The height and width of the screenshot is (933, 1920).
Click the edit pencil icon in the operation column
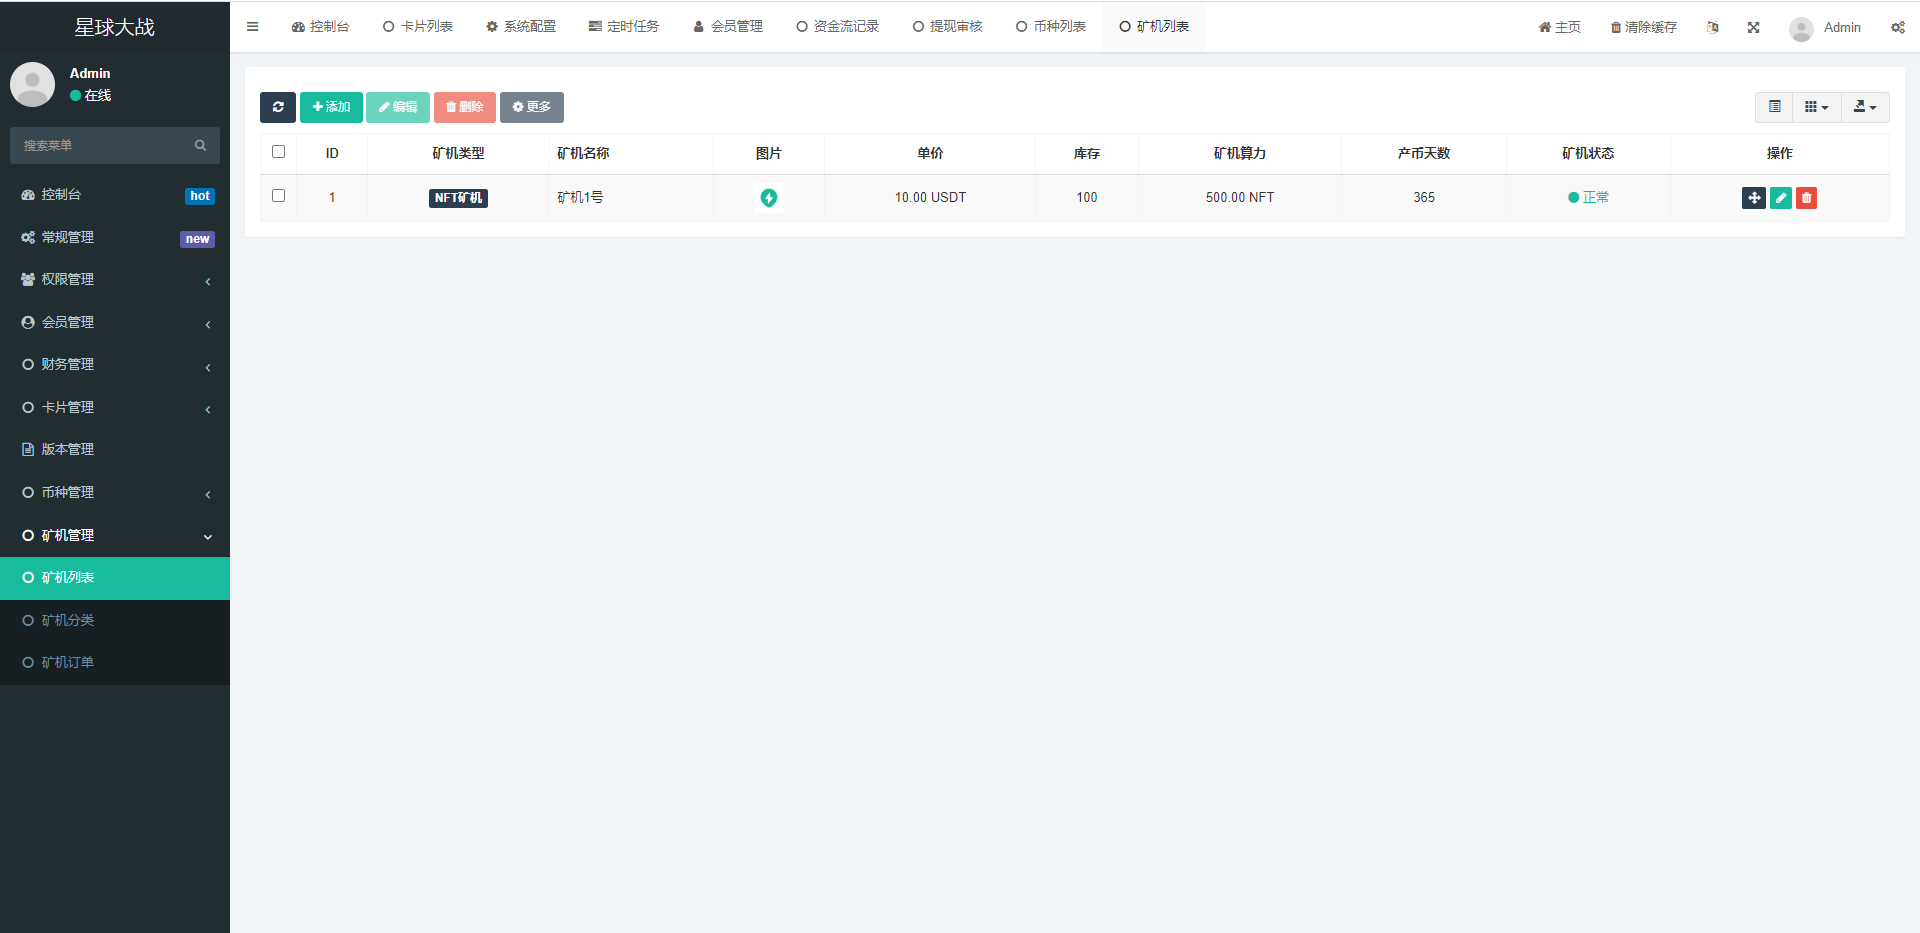1780,198
